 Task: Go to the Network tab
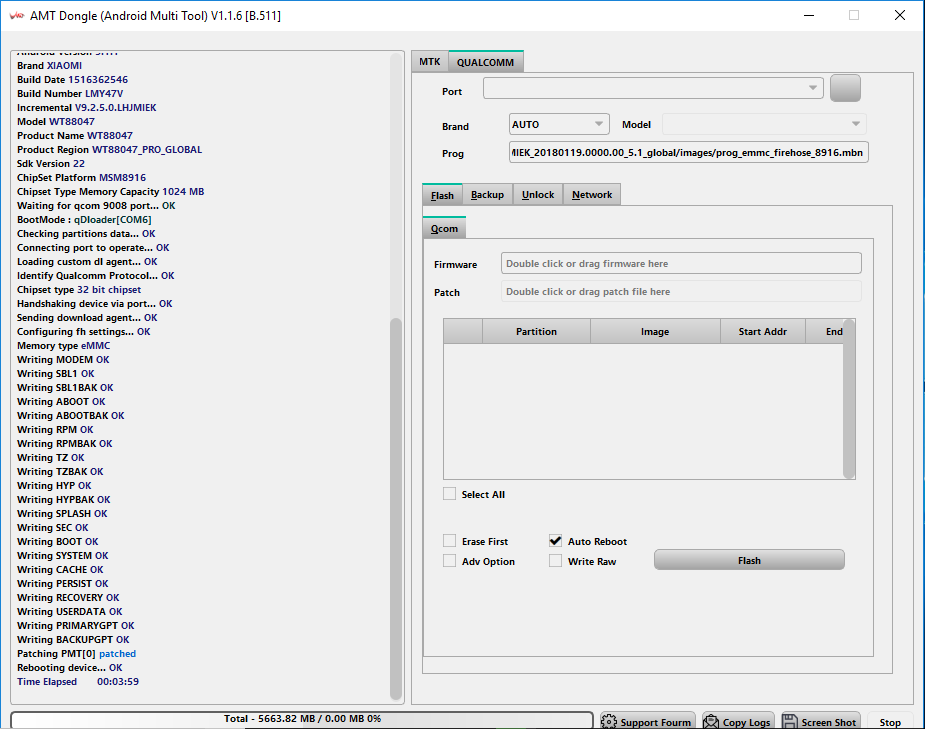pos(592,195)
